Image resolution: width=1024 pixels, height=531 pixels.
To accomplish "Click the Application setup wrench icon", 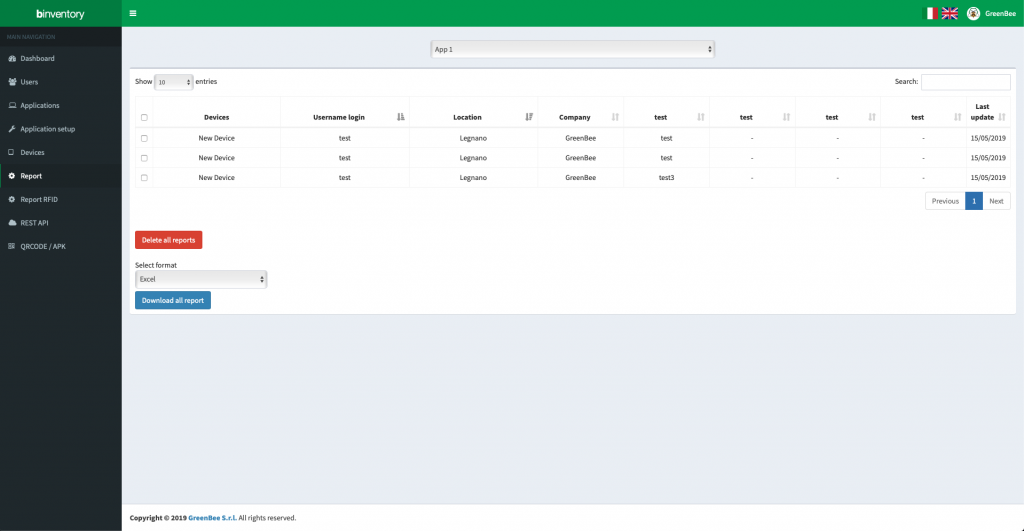I will pos(12,129).
